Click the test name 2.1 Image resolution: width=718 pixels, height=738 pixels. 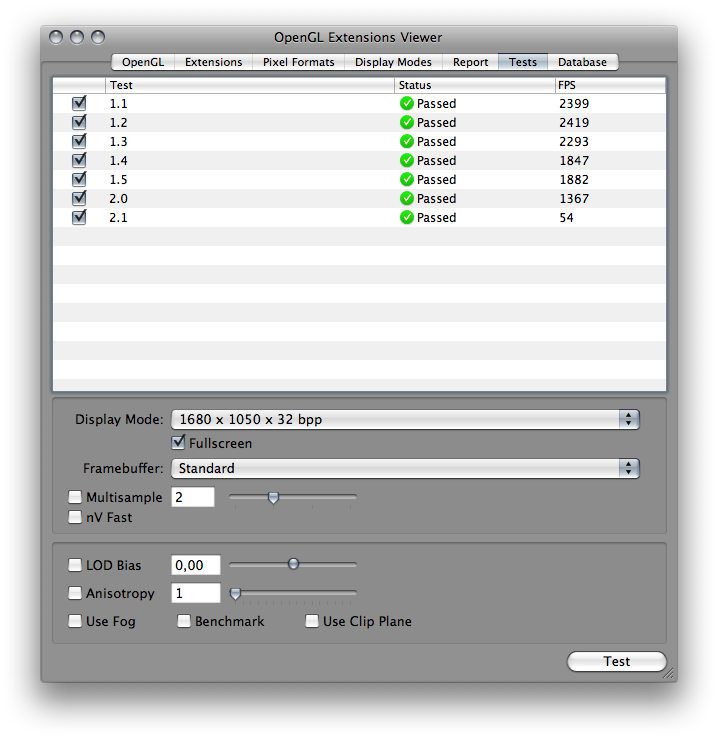coord(118,217)
